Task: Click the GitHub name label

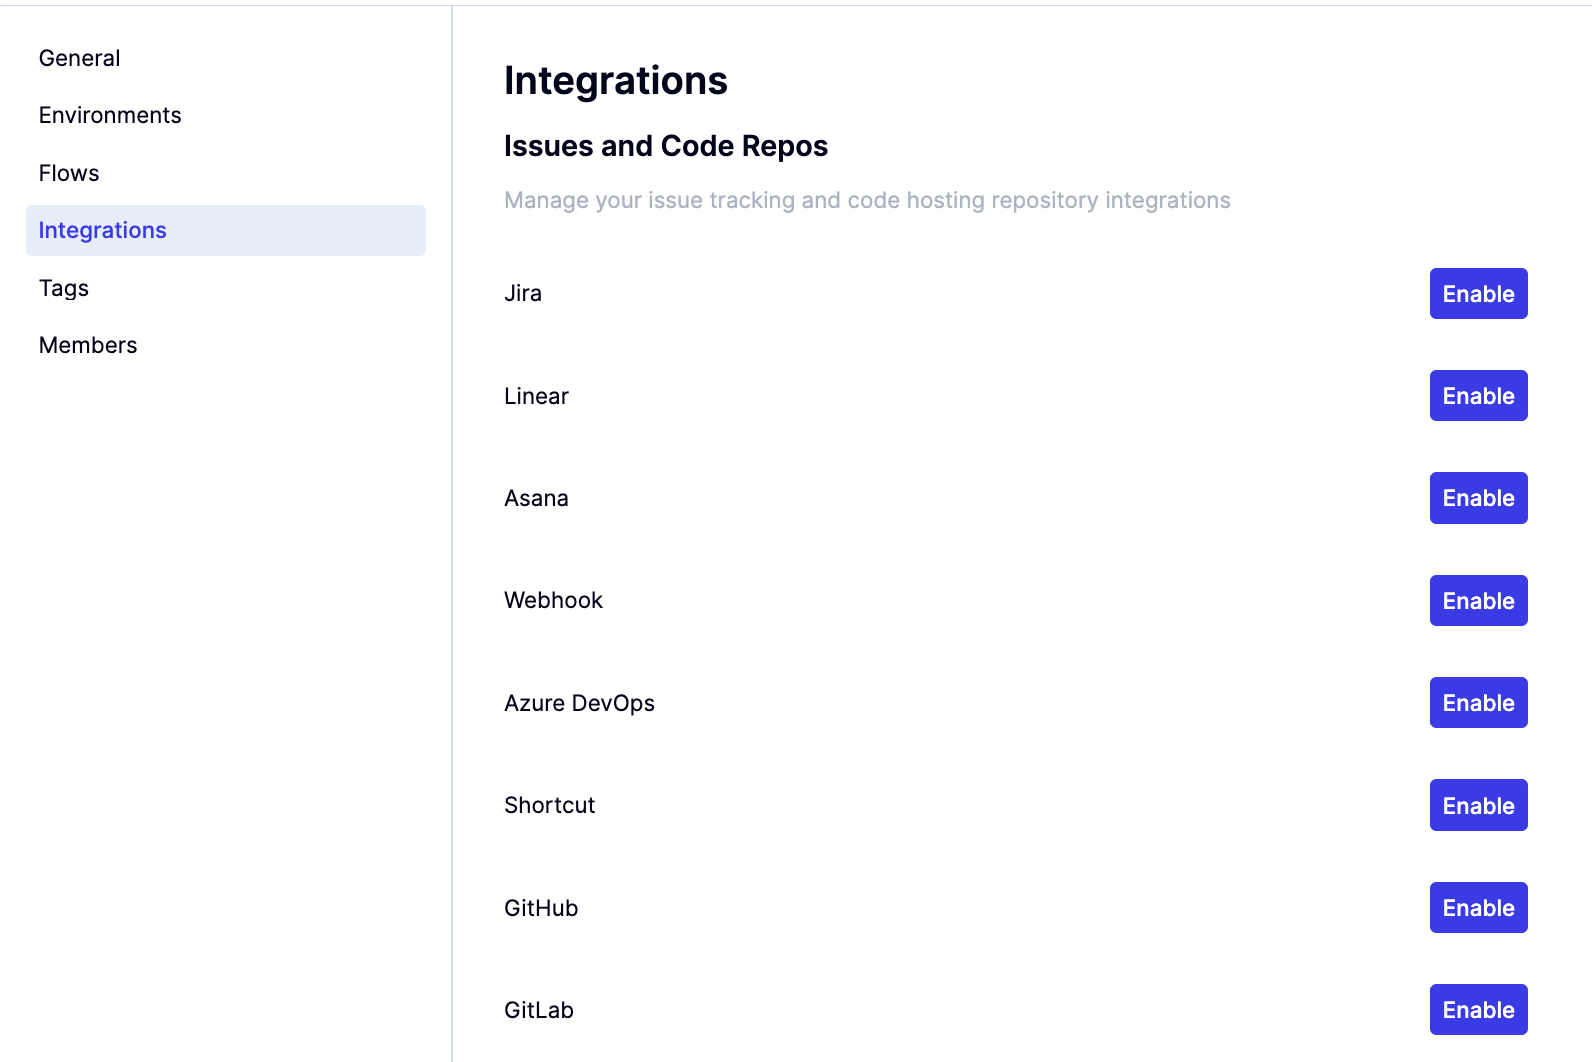Action: coord(541,908)
